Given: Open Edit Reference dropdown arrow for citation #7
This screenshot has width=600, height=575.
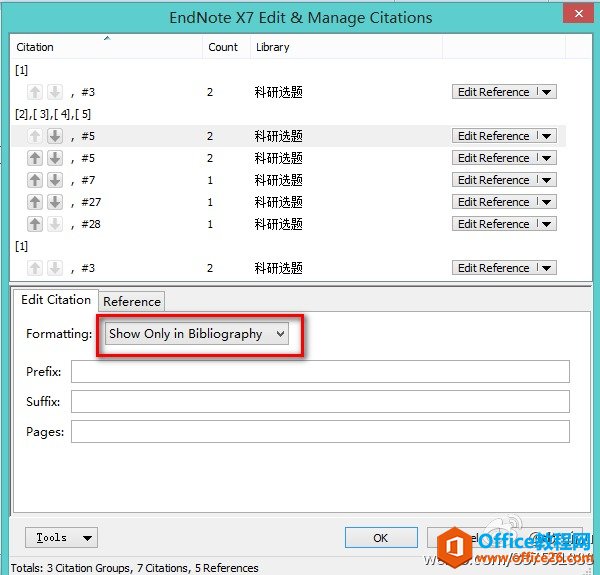Looking at the screenshot, I should (x=546, y=180).
